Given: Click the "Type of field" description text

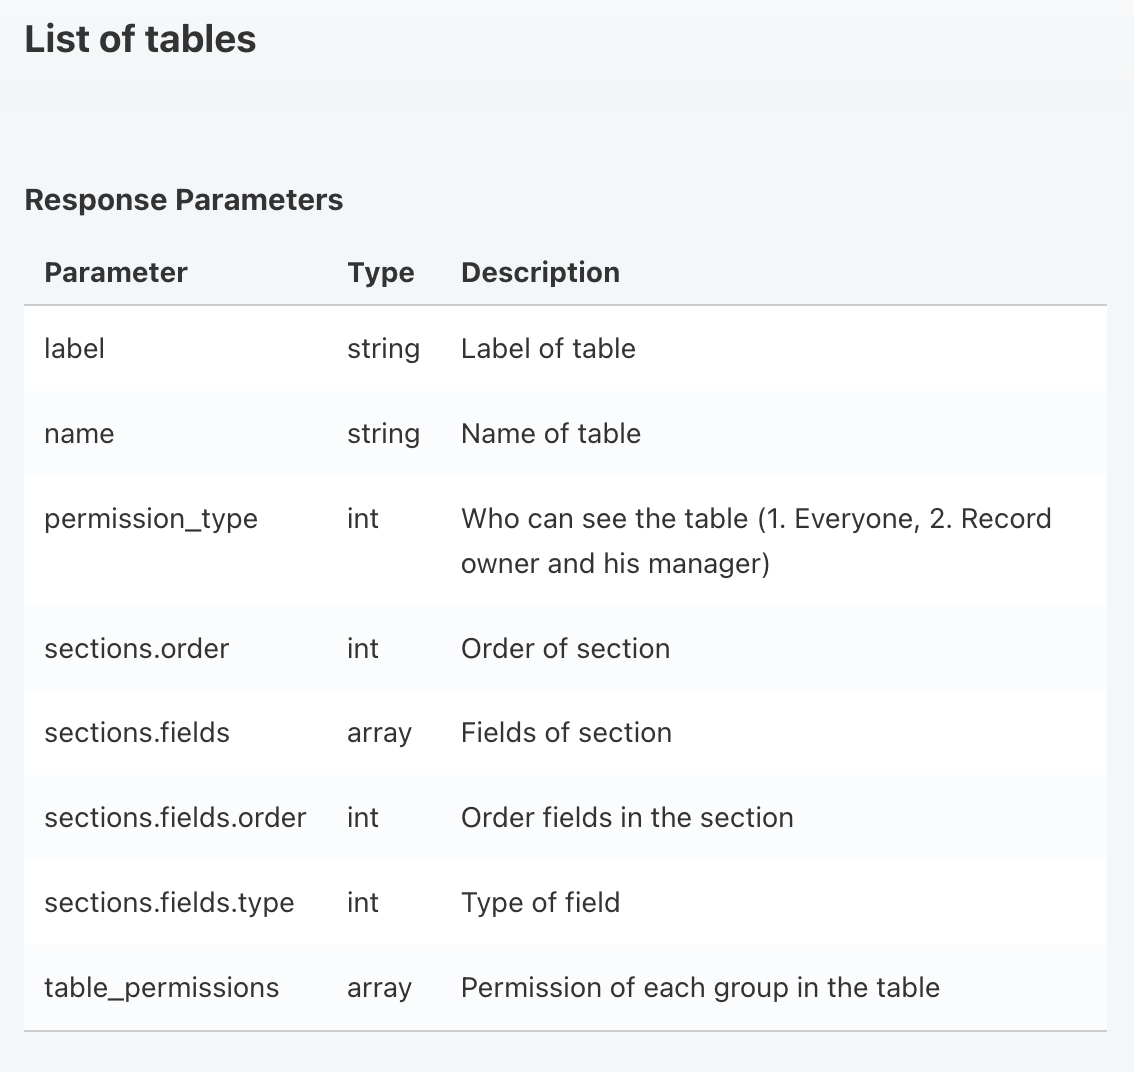Looking at the screenshot, I should 540,903.
